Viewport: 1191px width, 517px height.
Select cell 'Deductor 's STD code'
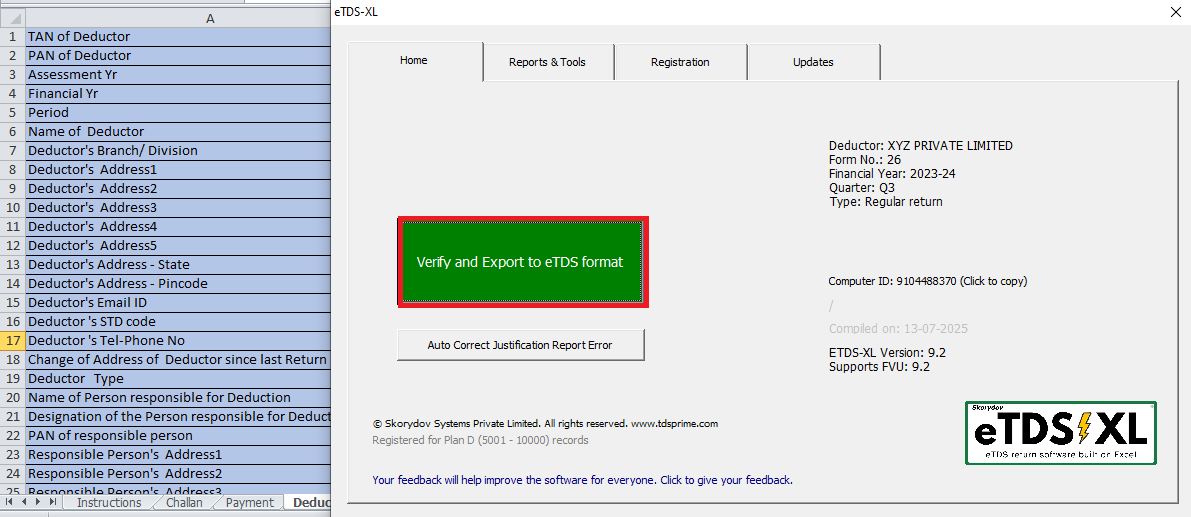point(178,321)
